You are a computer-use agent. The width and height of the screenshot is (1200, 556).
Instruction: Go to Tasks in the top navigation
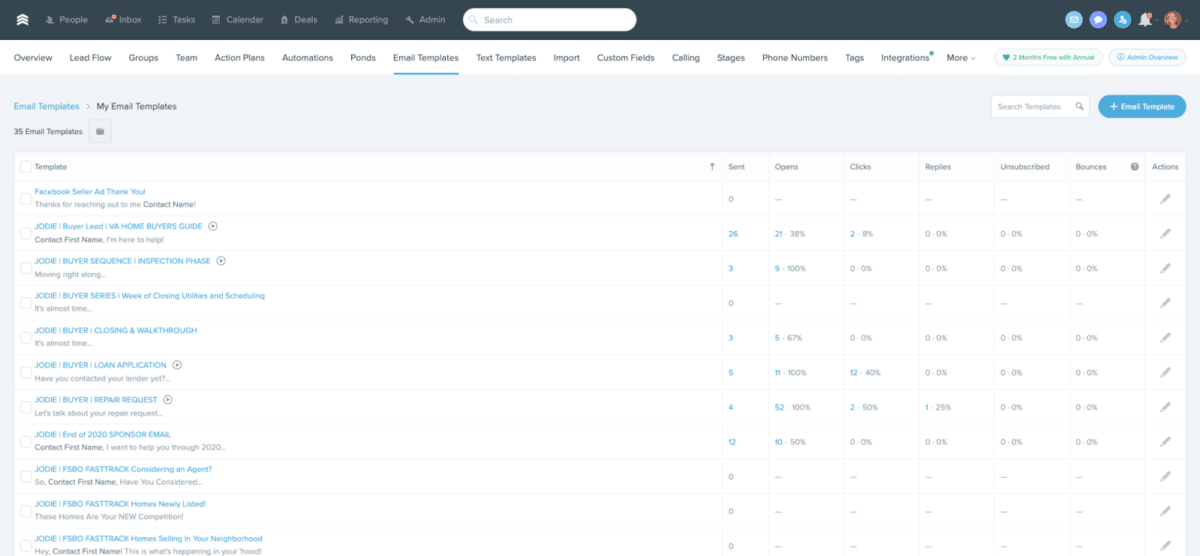click(177, 20)
